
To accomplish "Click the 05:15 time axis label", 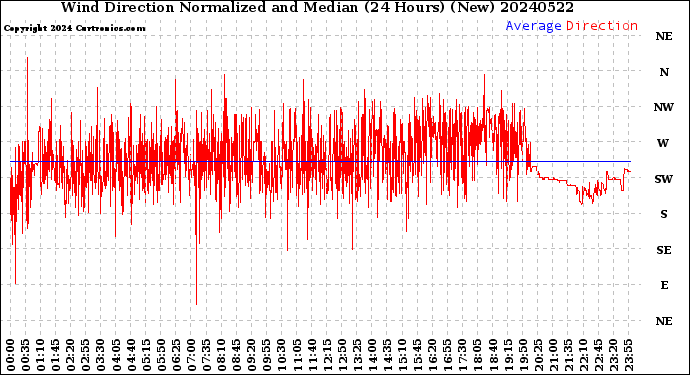I will coord(146,355).
